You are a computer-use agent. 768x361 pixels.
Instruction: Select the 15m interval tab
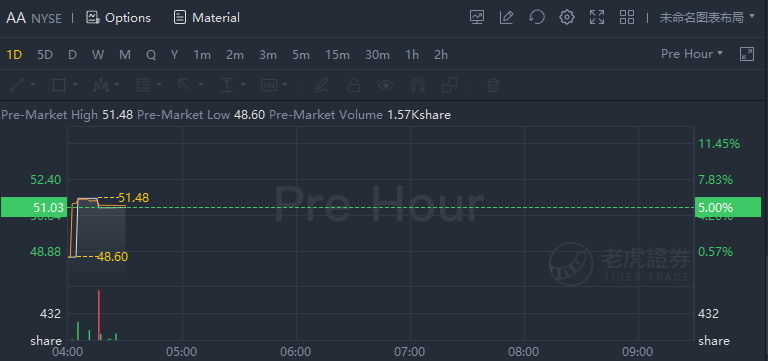click(x=337, y=55)
